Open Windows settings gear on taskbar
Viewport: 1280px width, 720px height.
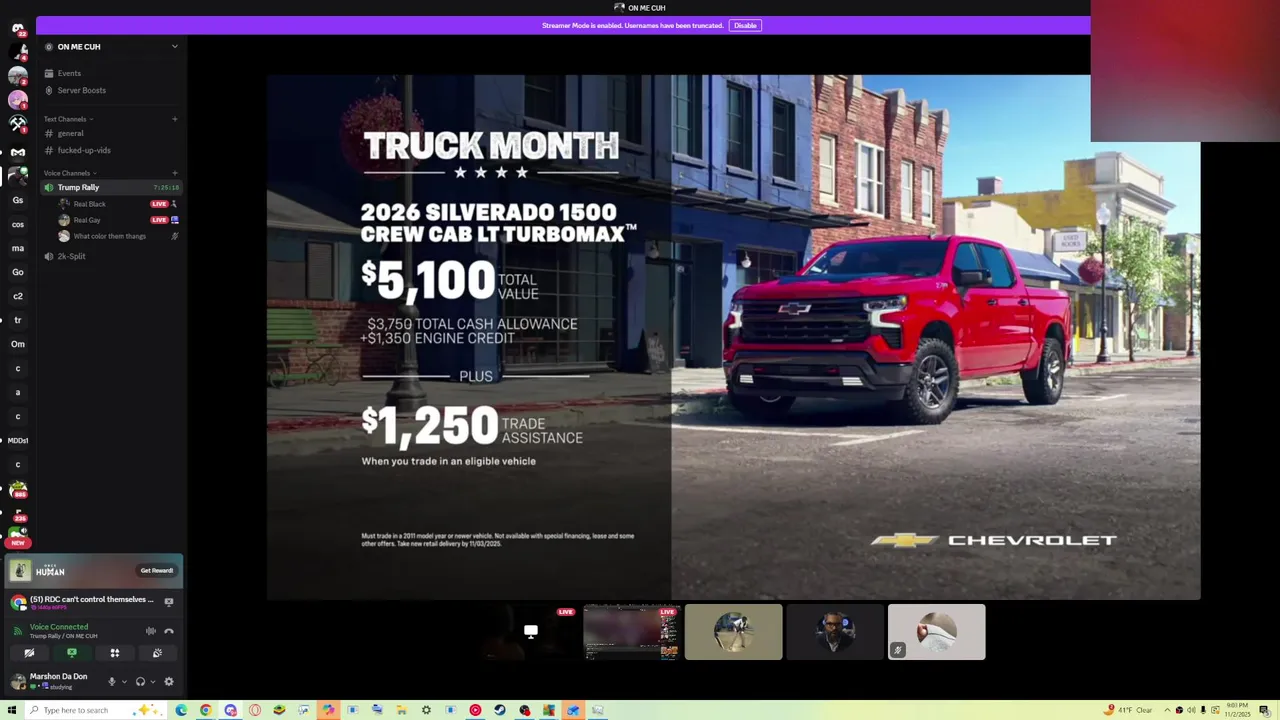426,710
